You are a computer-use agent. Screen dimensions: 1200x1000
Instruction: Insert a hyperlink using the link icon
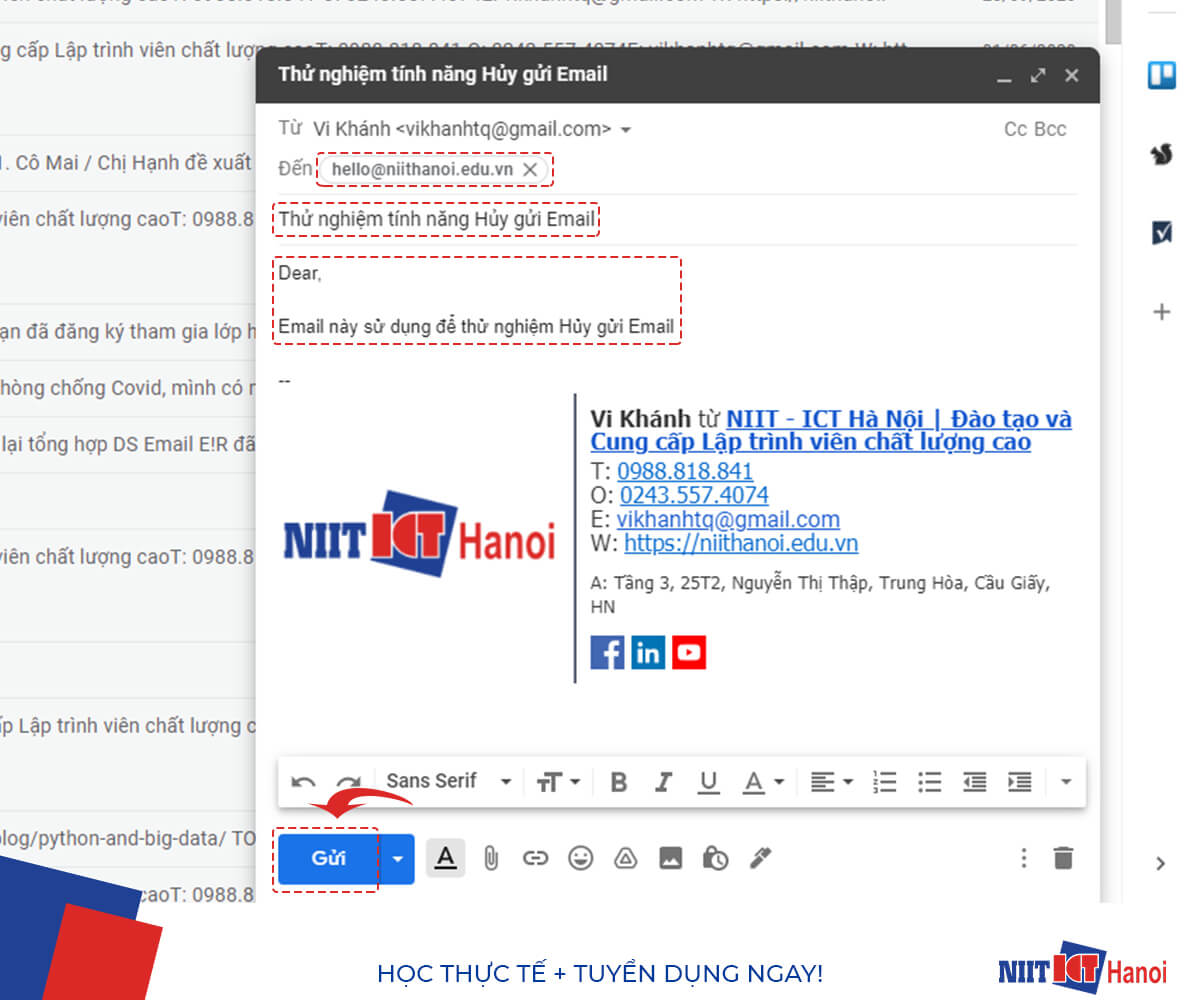point(536,858)
